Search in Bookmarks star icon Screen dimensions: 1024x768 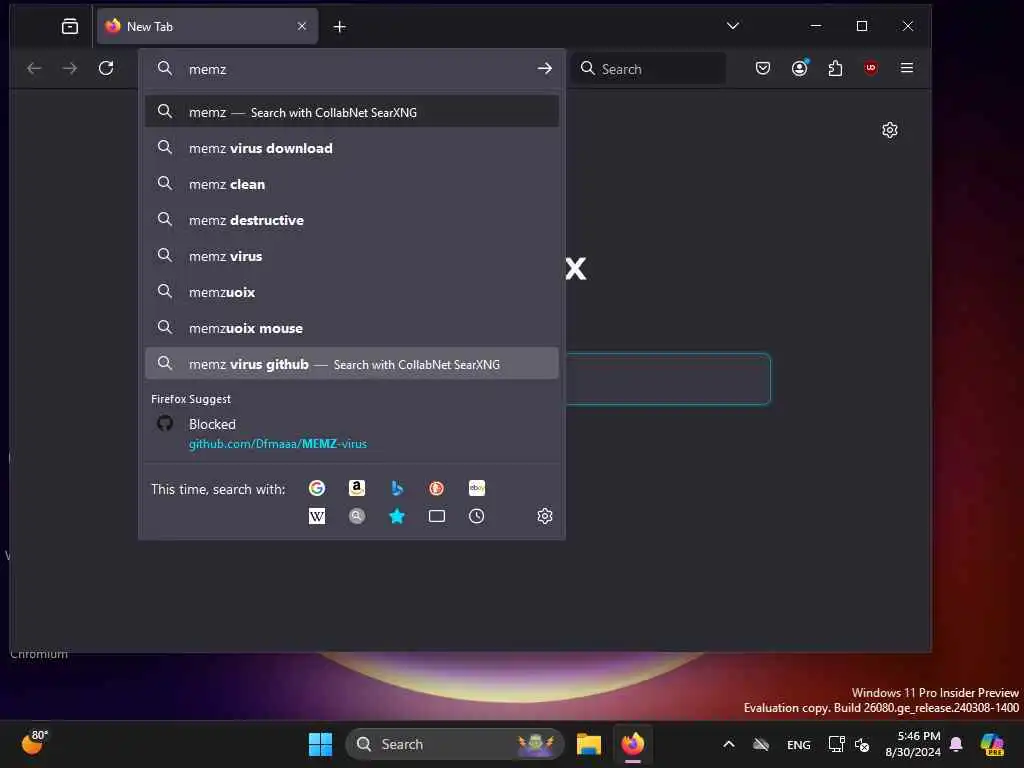coord(396,516)
